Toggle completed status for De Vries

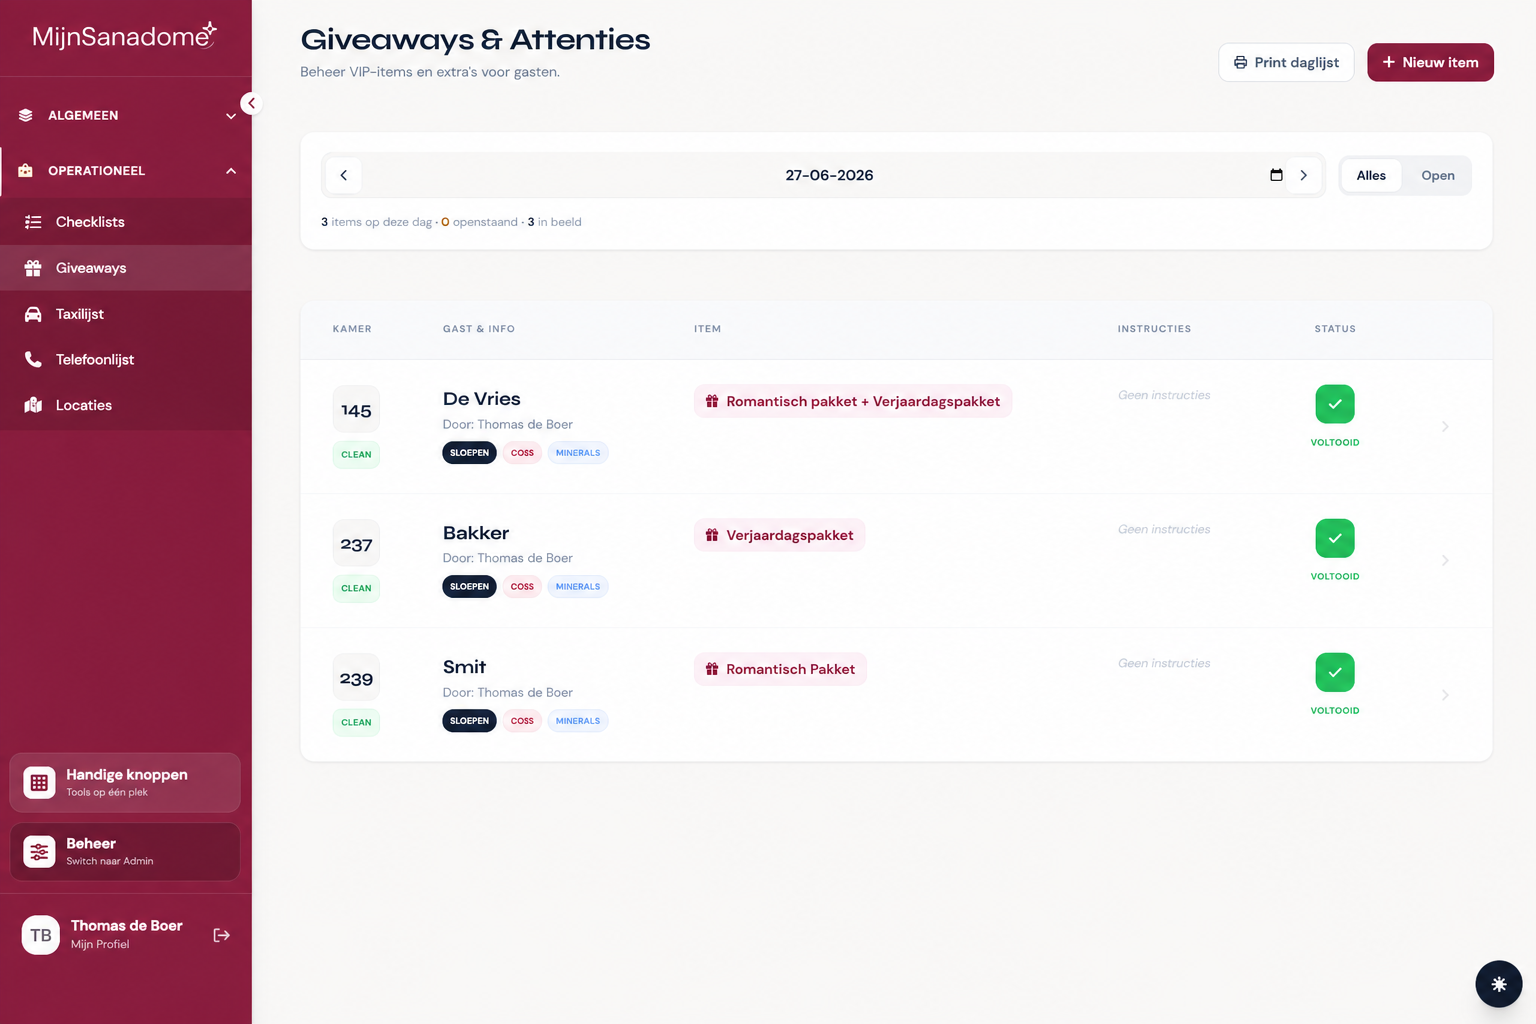pos(1335,404)
